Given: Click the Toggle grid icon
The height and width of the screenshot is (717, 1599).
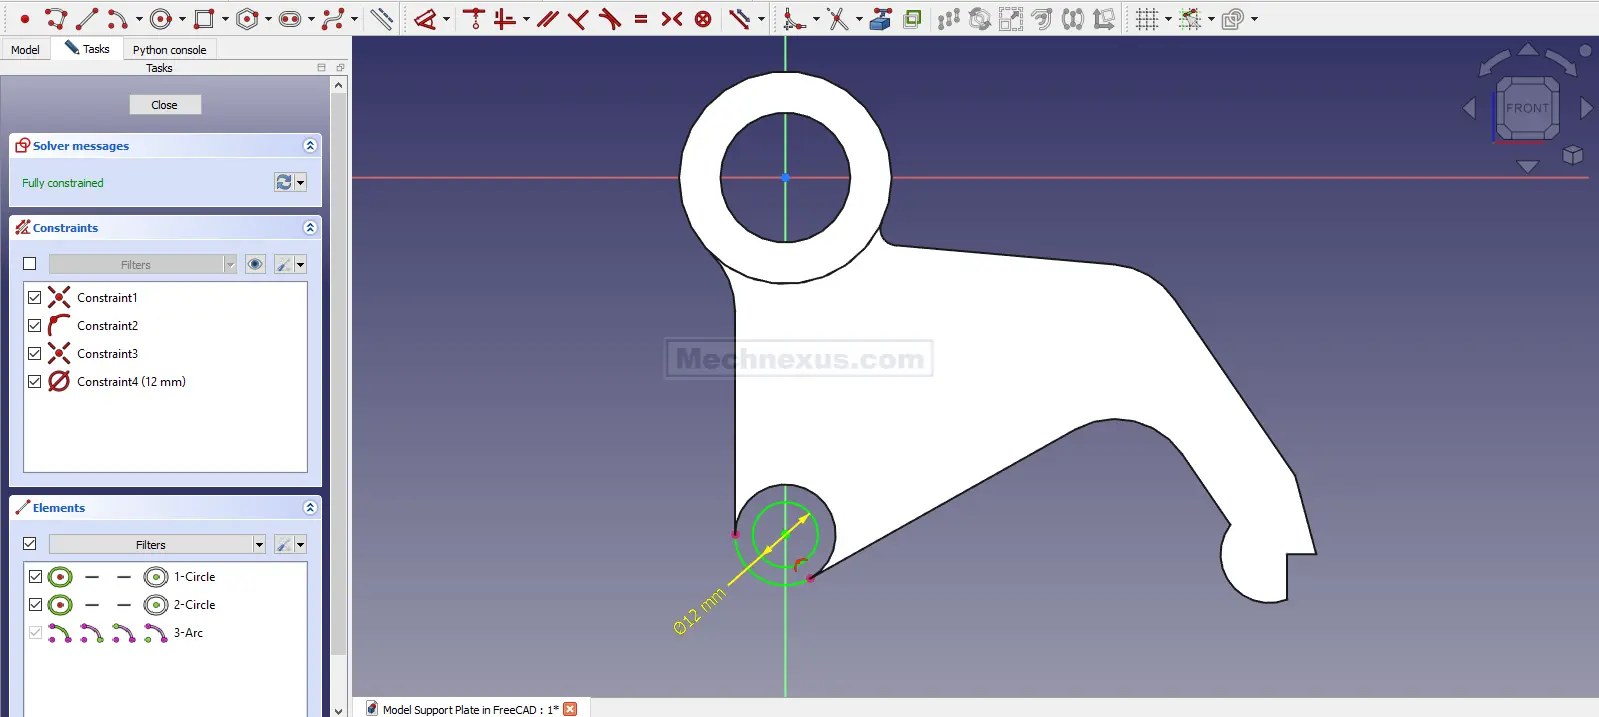Looking at the screenshot, I should click(x=1146, y=19).
